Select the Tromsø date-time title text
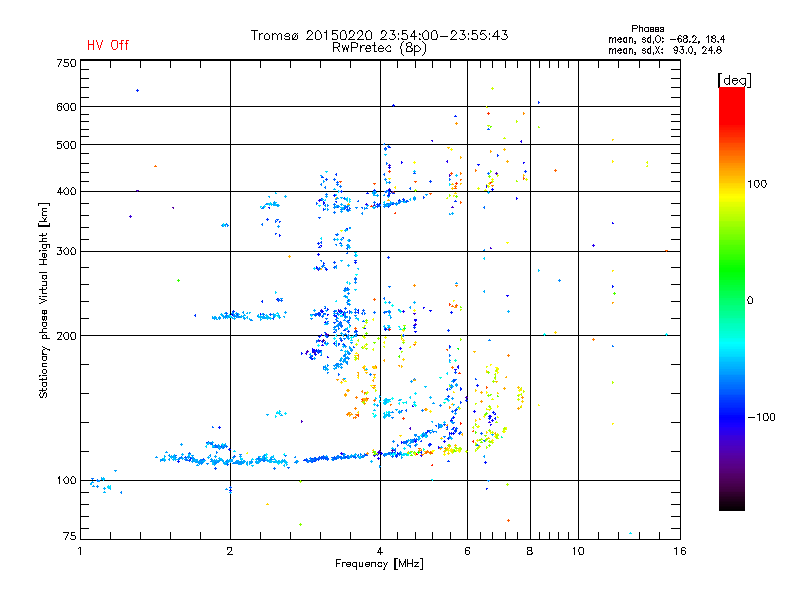The width and height of the screenshot is (800, 600). 379,35
